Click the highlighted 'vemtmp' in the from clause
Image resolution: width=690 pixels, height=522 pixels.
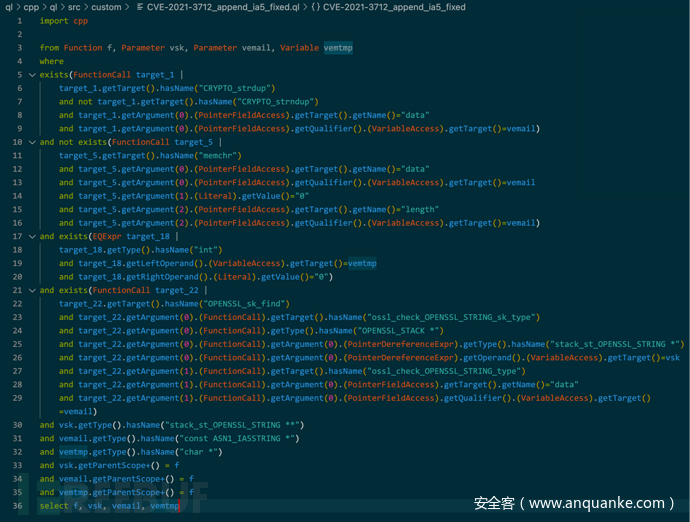tap(337, 48)
